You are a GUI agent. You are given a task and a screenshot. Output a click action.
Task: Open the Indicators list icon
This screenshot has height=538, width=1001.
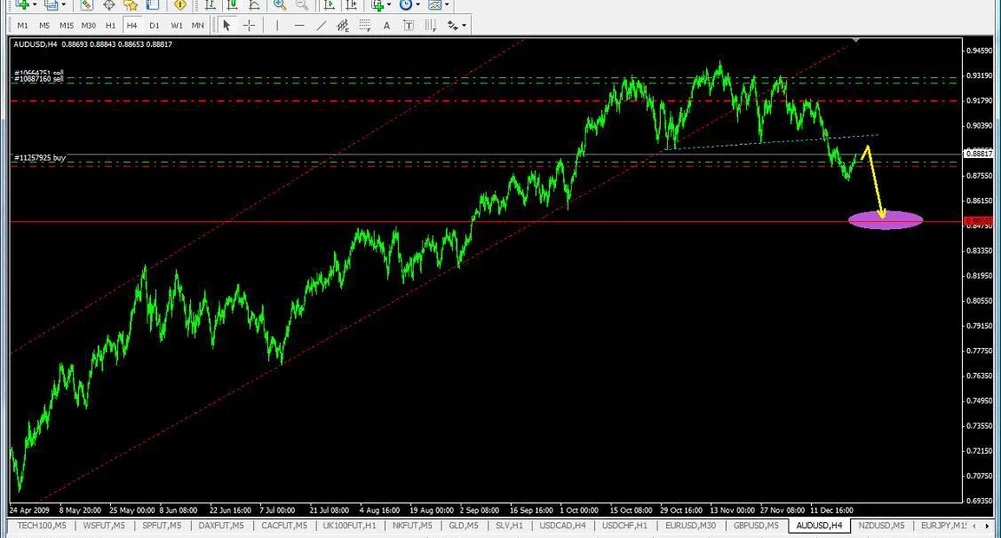coord(378,4)
